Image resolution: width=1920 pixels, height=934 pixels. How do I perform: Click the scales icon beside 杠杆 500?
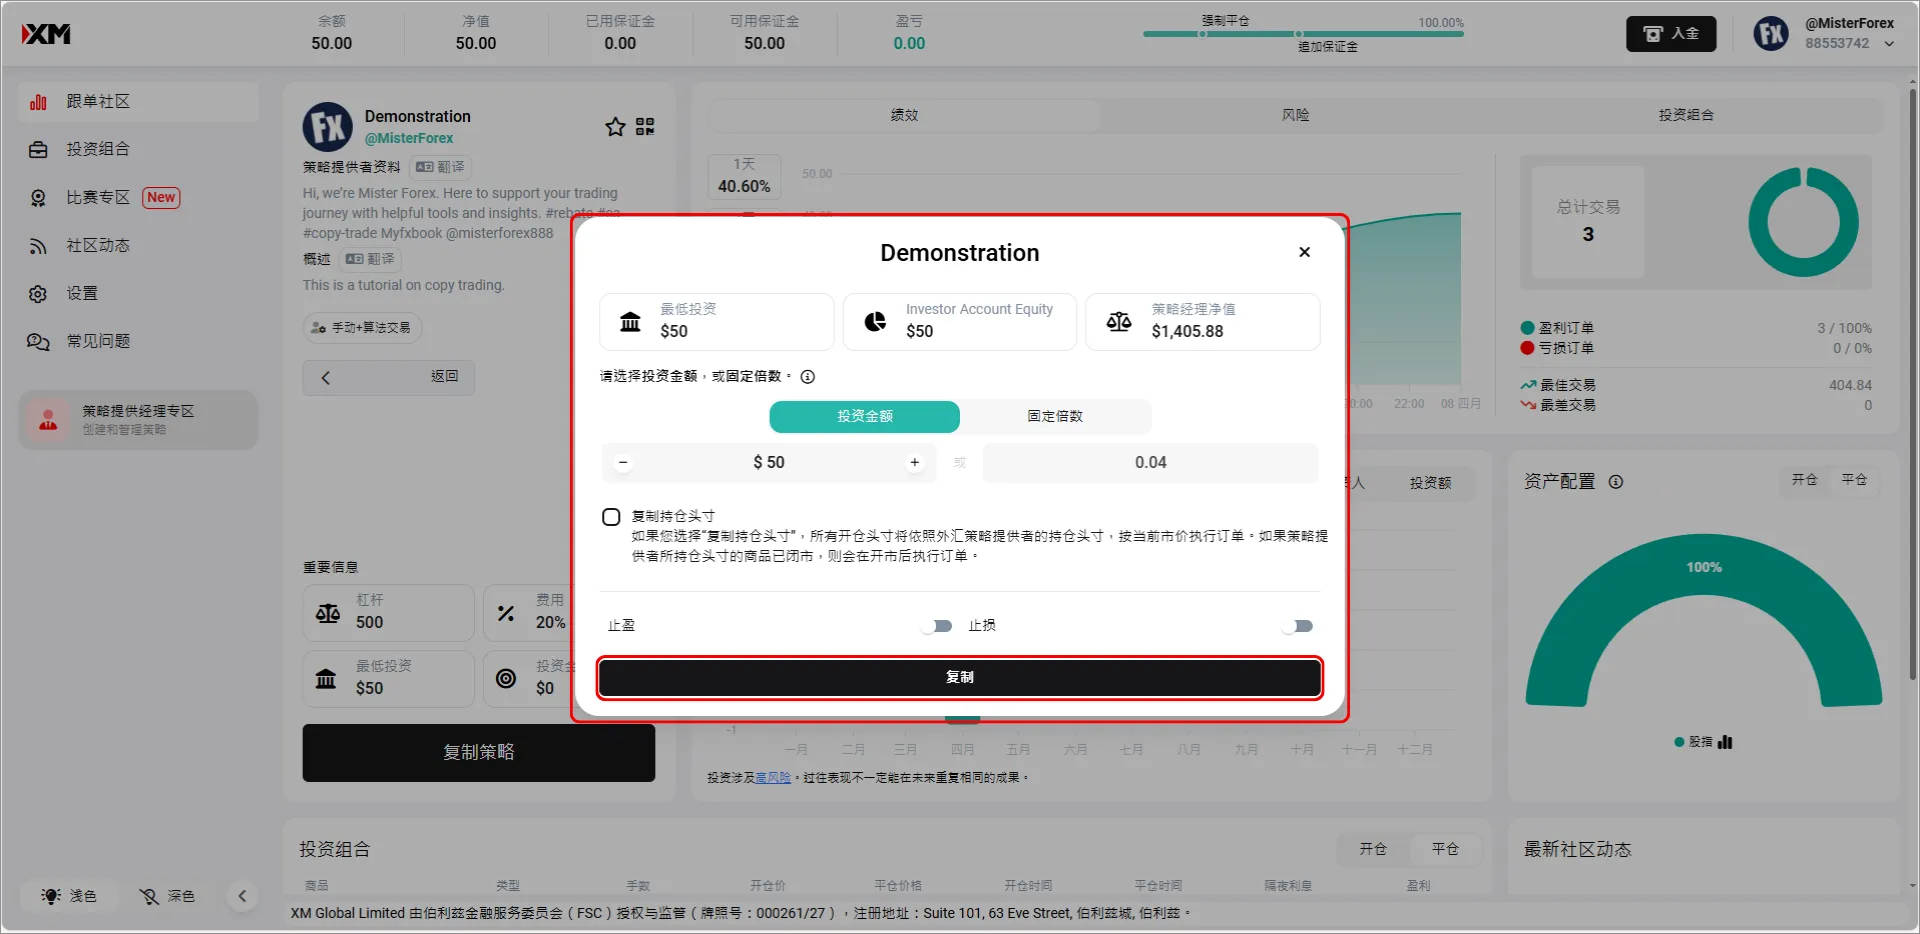(328, 614)
